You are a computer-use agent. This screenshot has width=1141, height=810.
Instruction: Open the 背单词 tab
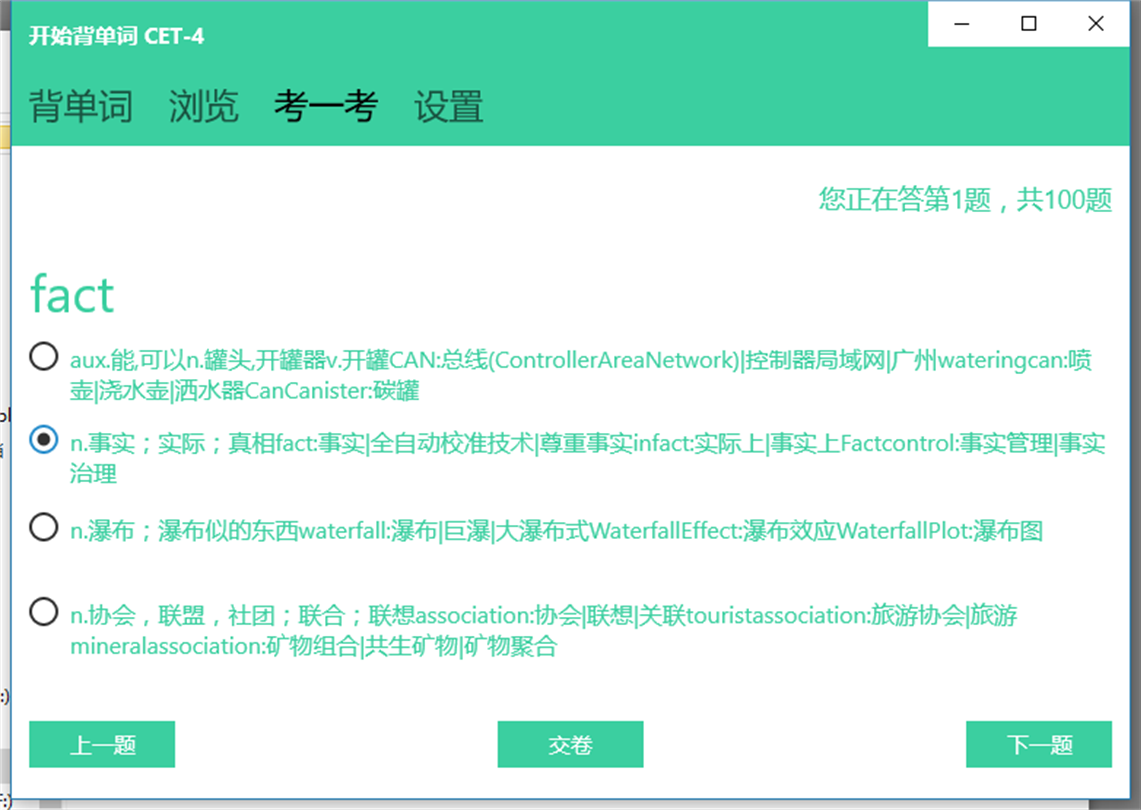(81, 106)
